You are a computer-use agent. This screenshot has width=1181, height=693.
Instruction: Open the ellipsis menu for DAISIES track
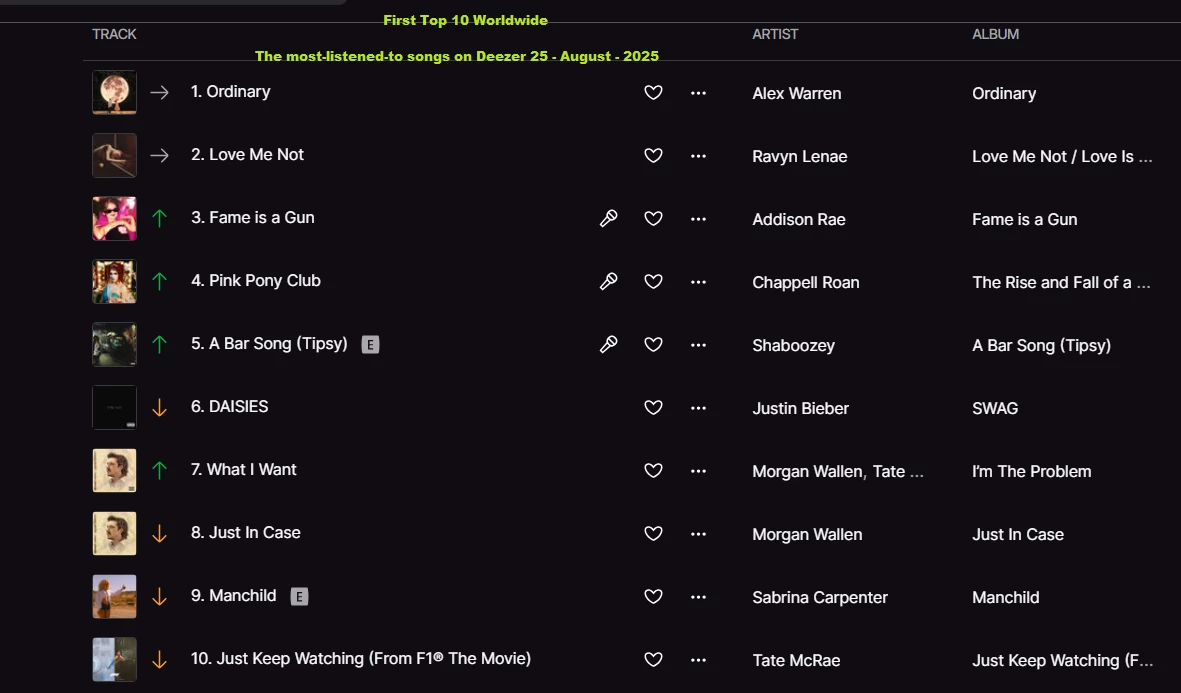pos(698,408)
